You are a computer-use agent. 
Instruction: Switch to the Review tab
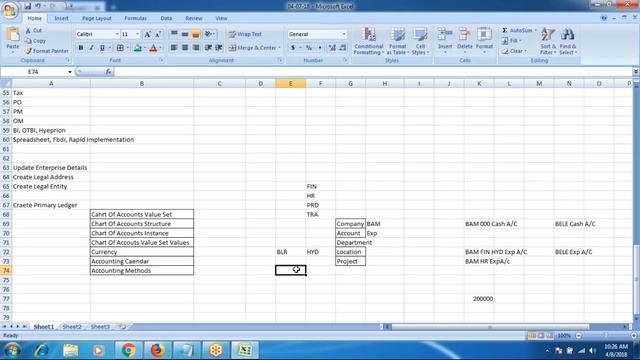pyautogui.click(x=194, y=18)
